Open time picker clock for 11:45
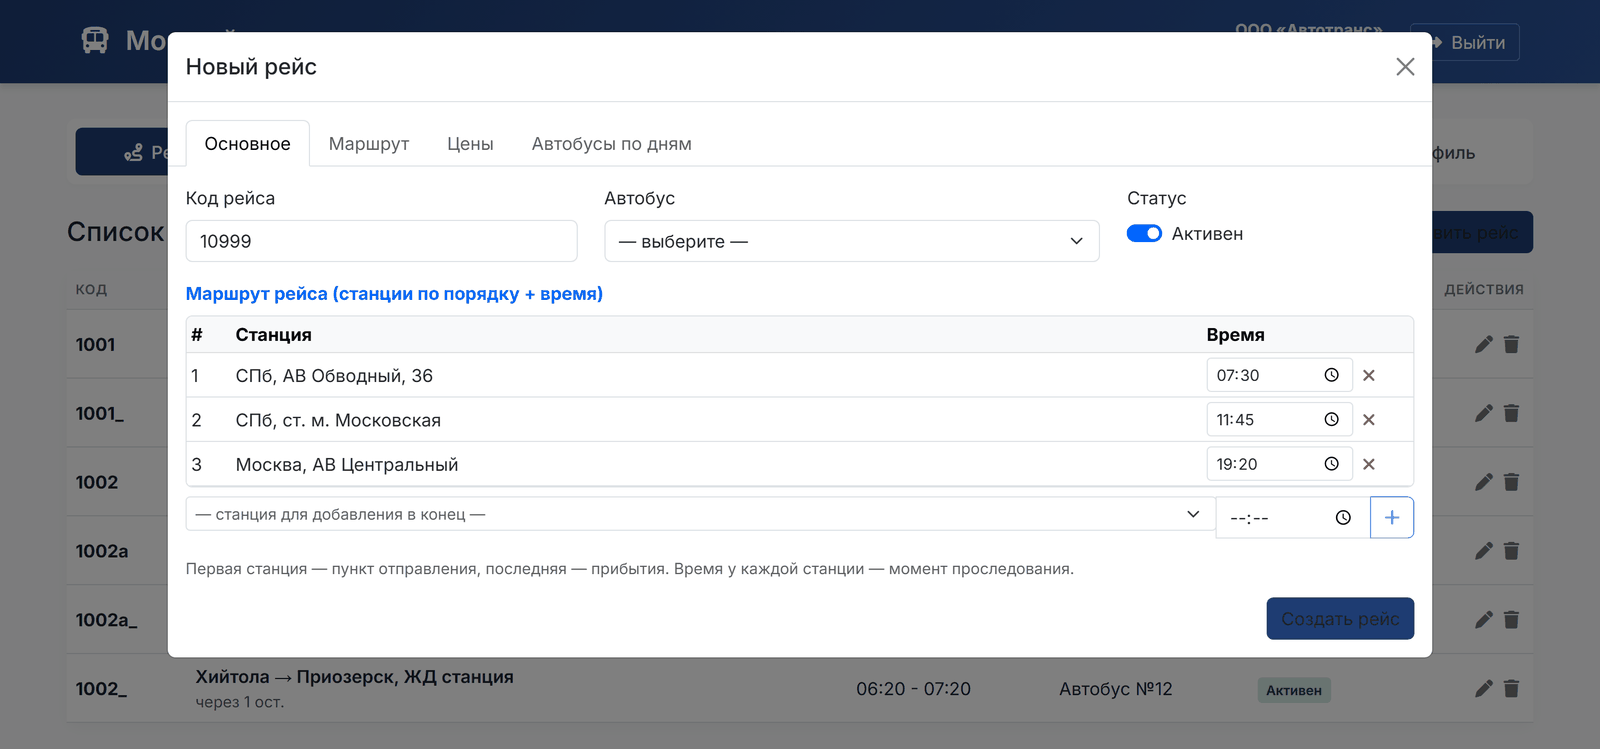 [x=1331, y=420]
